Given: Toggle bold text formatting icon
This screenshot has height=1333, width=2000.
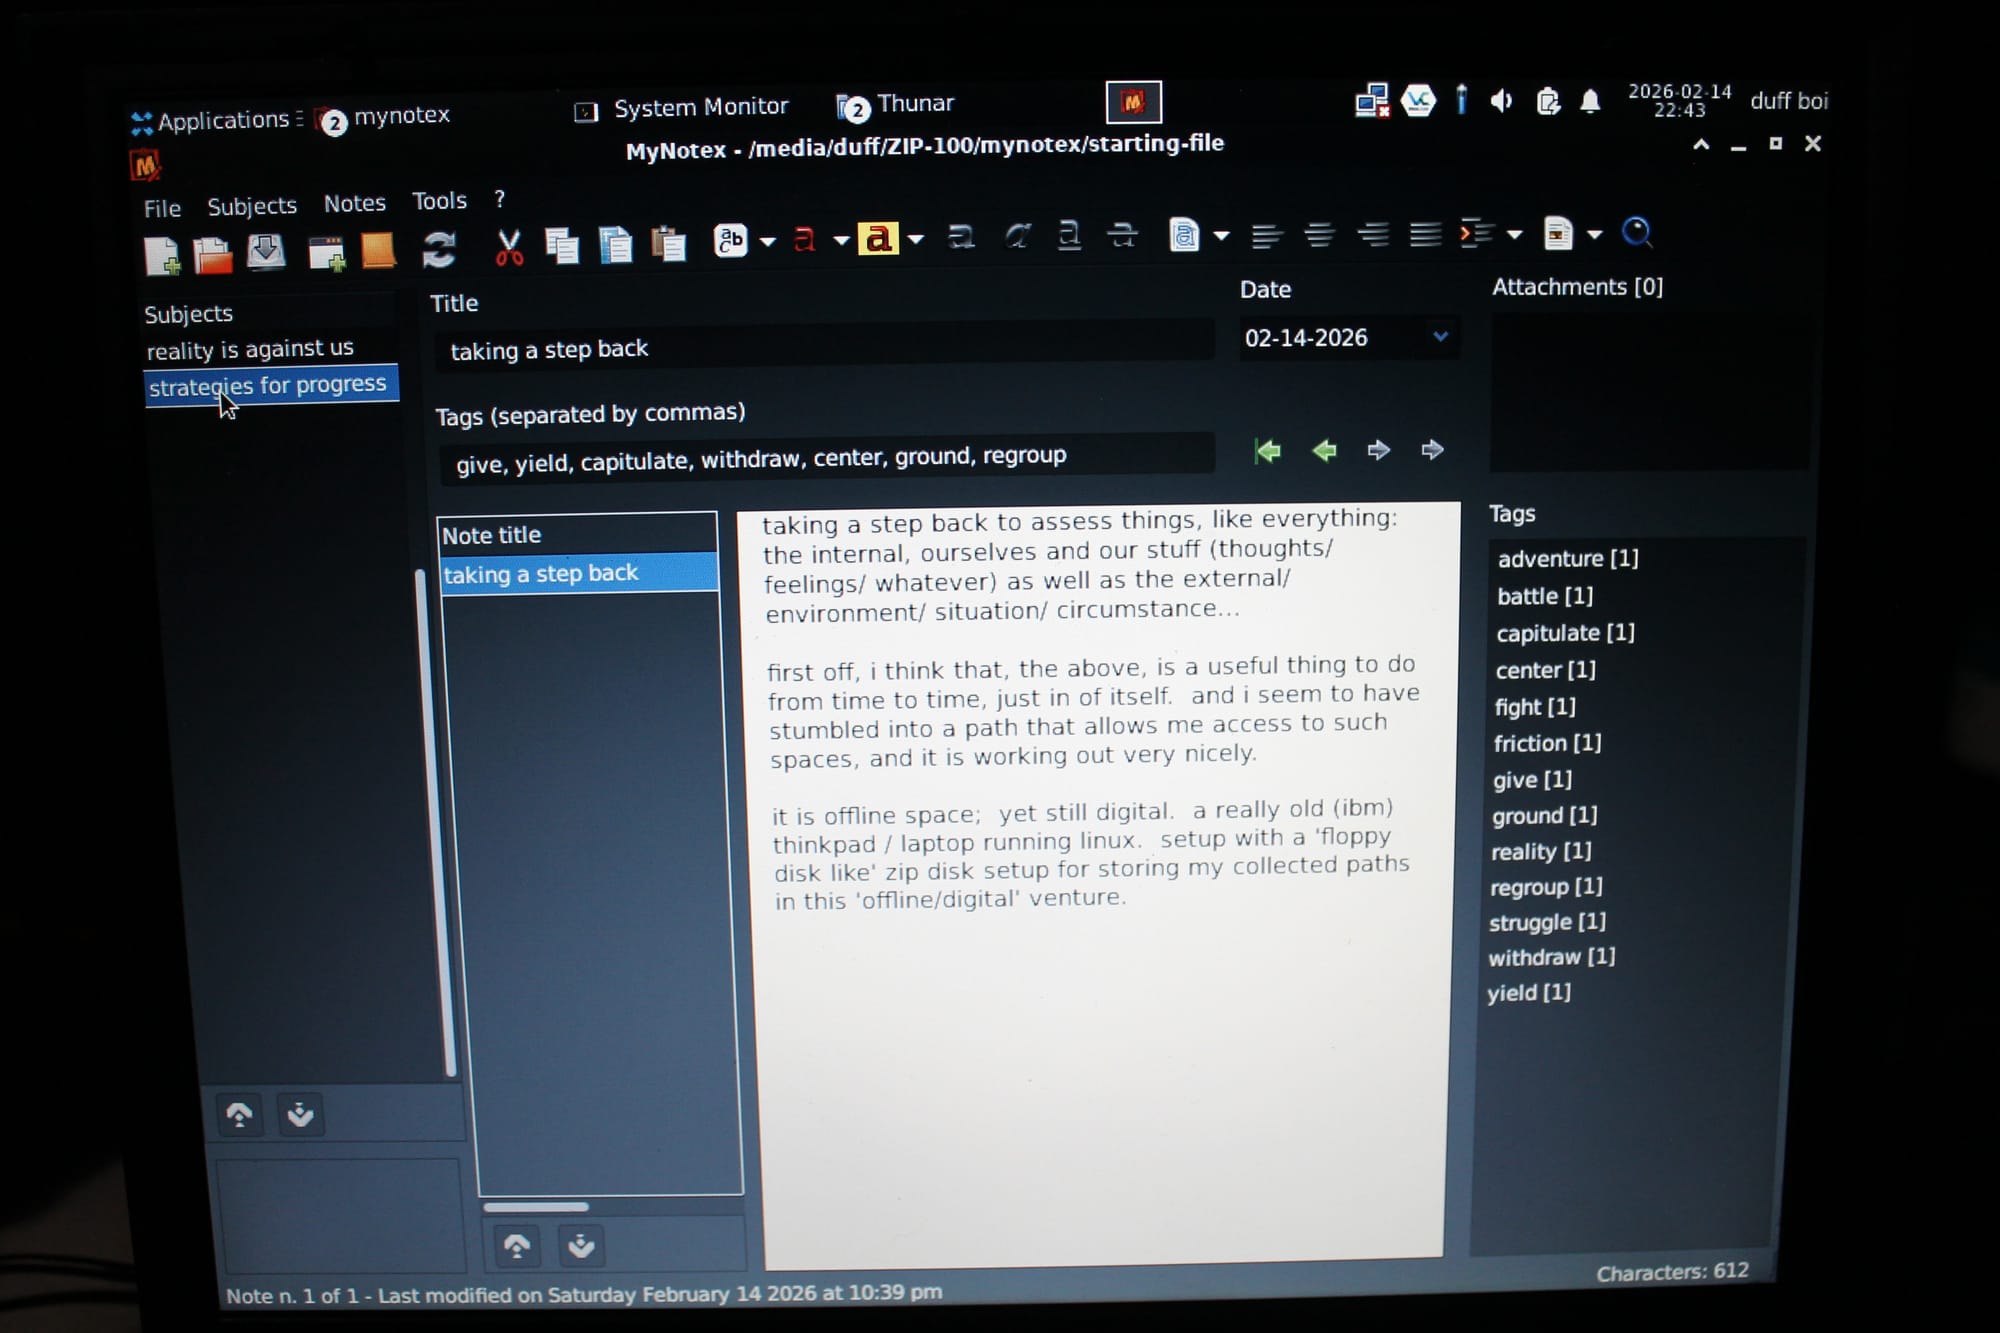Looking at the screenshot, I should (961, 238).
